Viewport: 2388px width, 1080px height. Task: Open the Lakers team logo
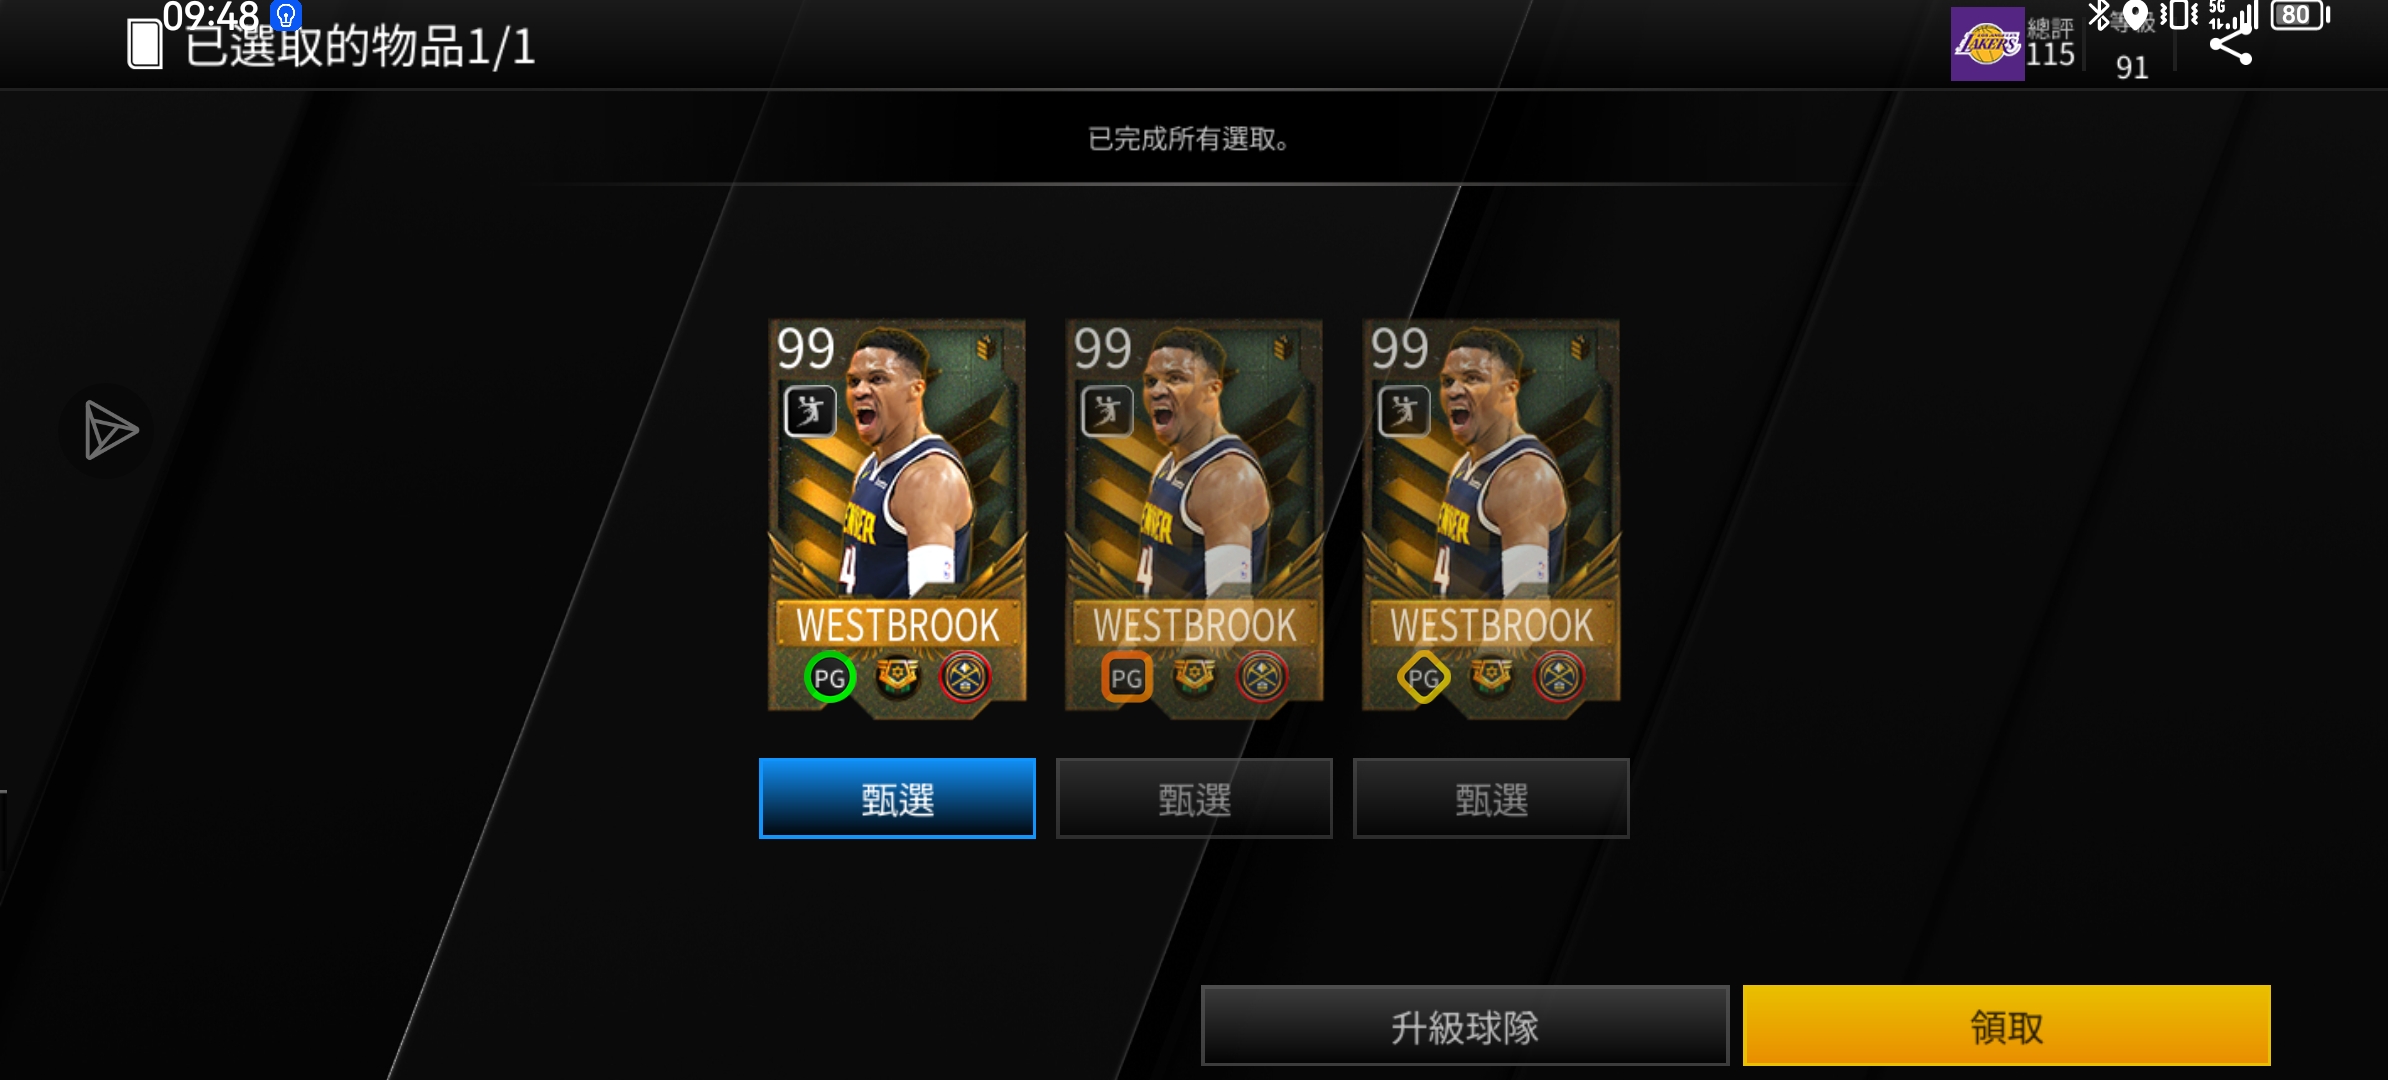point(1987,44)
